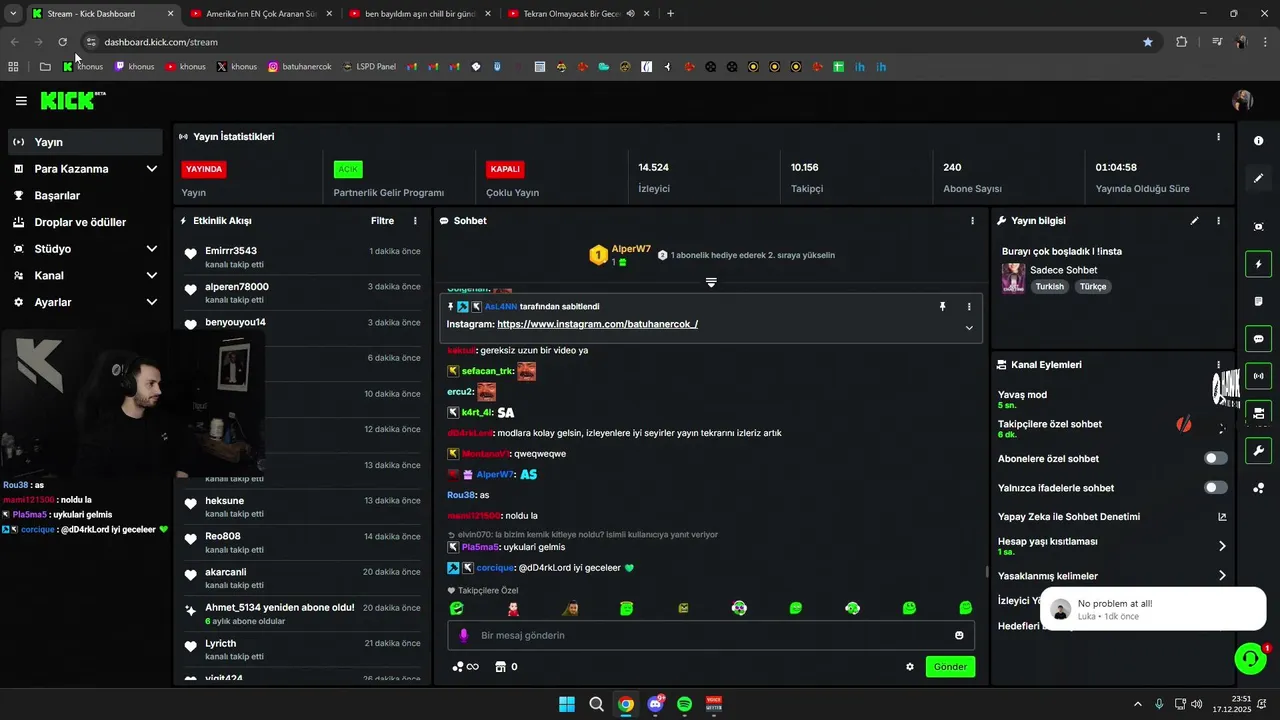This screenshot has height=720, width=1280.
Task: Open the LSPD Panel bookmark
Action: 368,67
